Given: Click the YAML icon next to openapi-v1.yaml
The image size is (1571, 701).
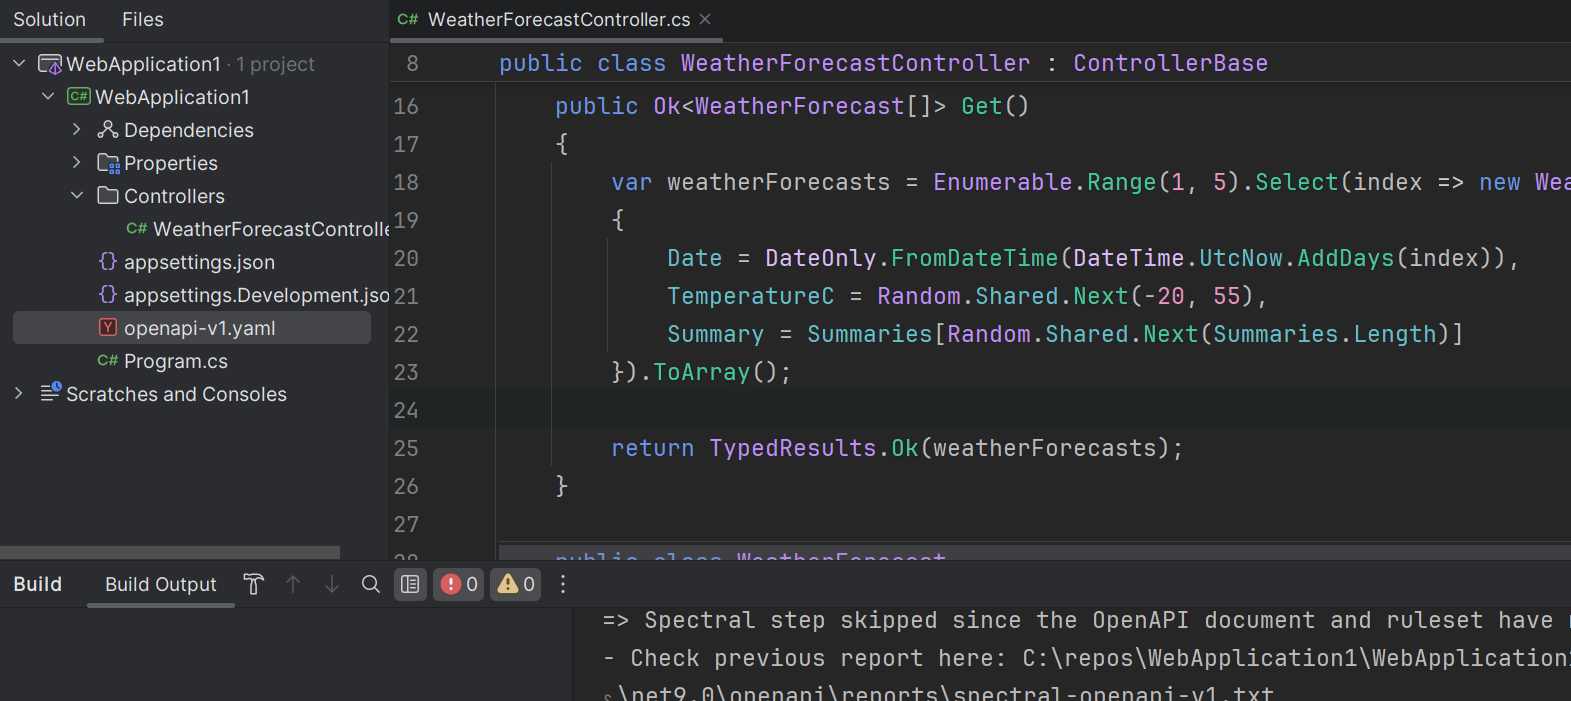Looking at the screenshot, I should pos(108,328).
